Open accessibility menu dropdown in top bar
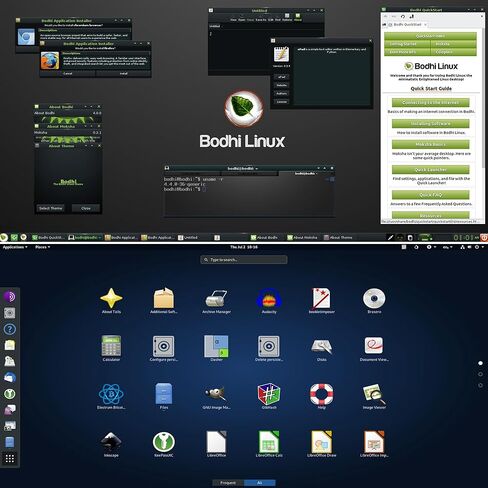 431,247
